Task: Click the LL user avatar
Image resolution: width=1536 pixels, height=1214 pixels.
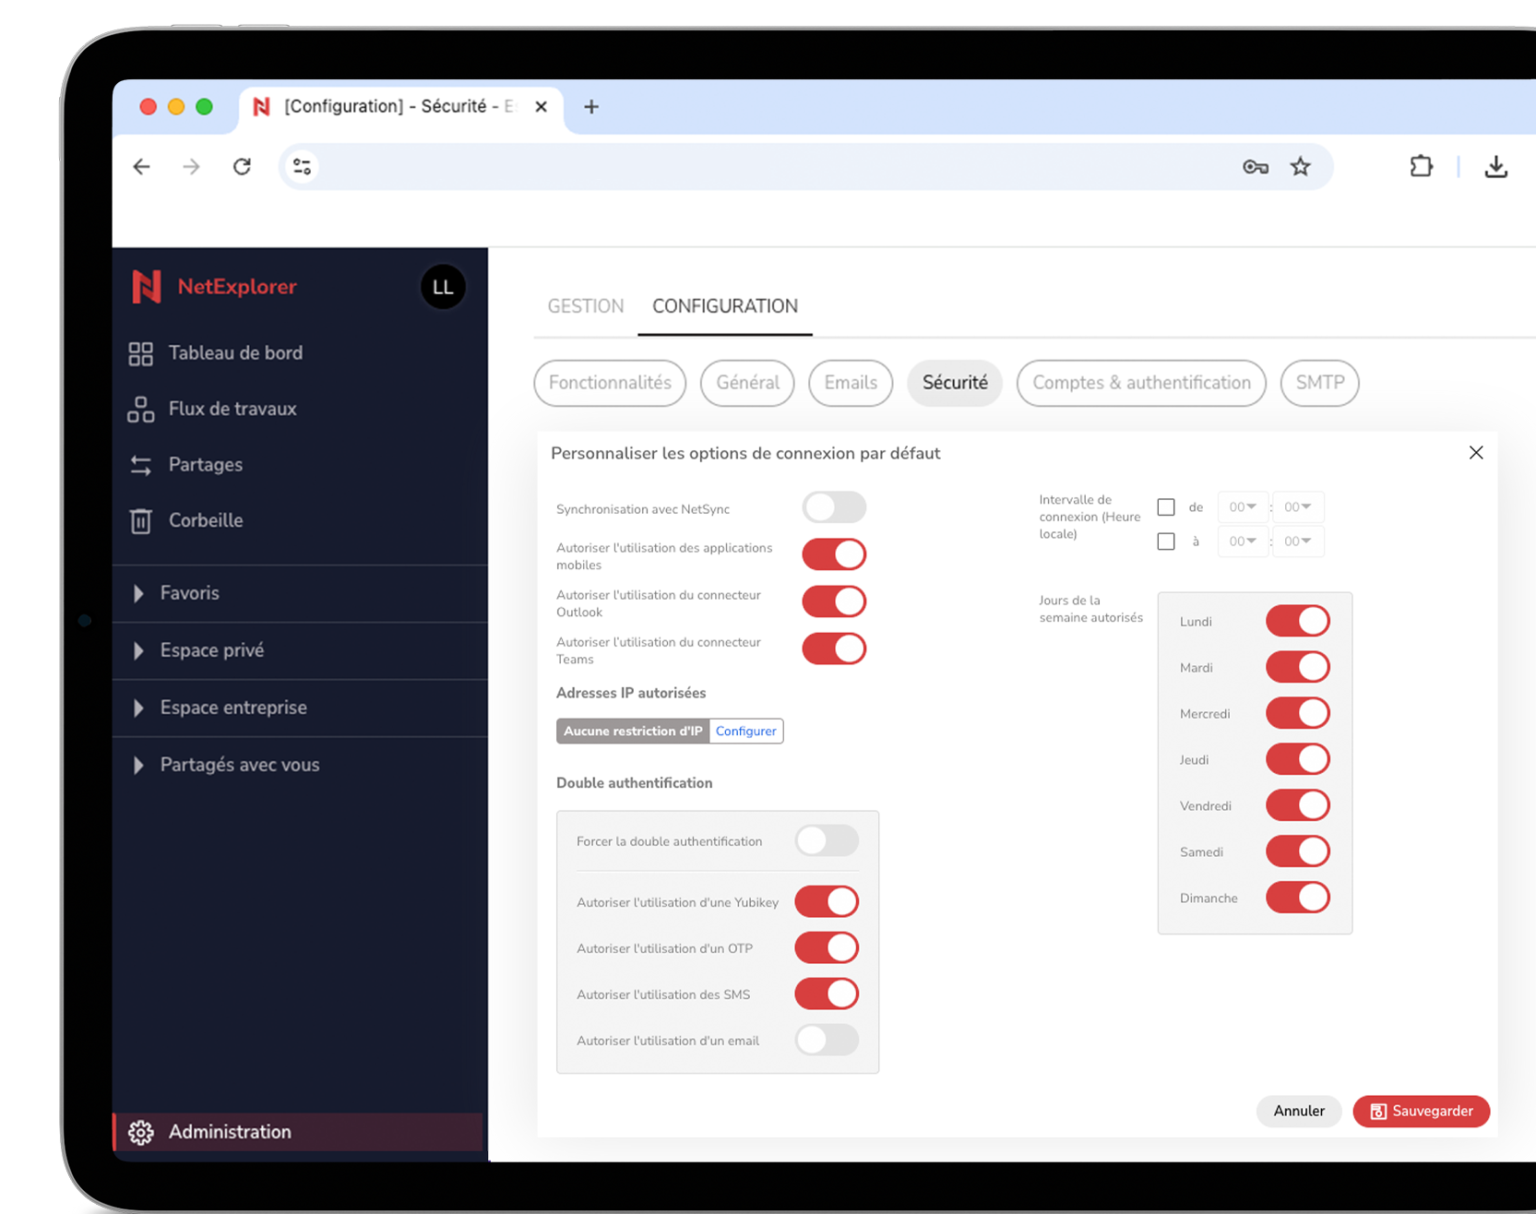Action: (x=443, y=288)
